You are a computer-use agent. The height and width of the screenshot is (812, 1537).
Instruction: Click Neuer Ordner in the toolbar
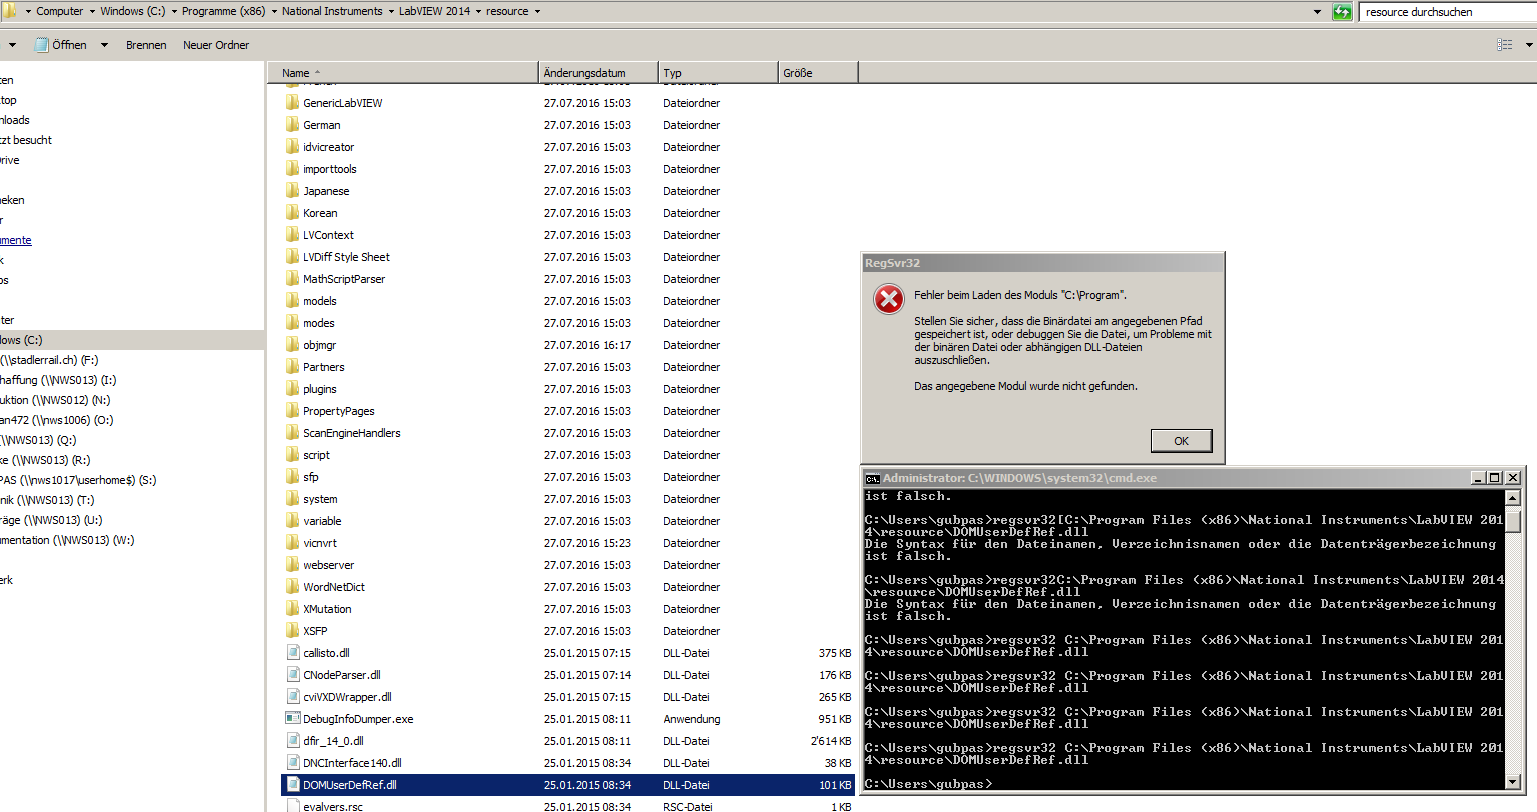[x=216, y=45]
